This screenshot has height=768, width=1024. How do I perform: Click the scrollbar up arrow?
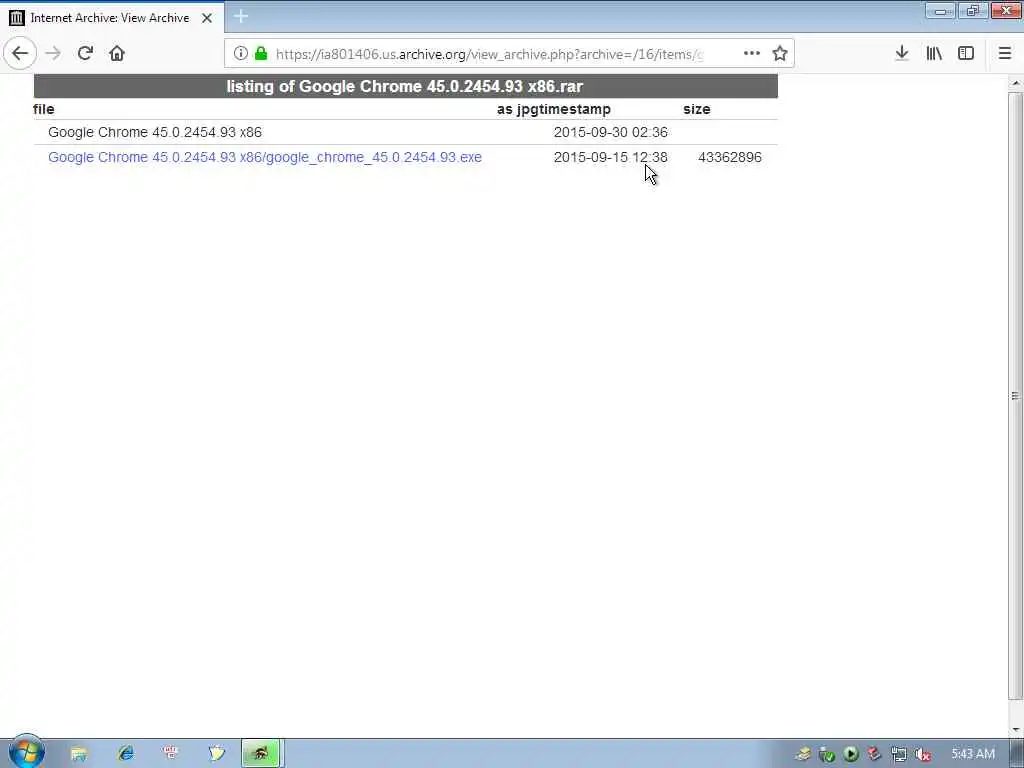1015,84
